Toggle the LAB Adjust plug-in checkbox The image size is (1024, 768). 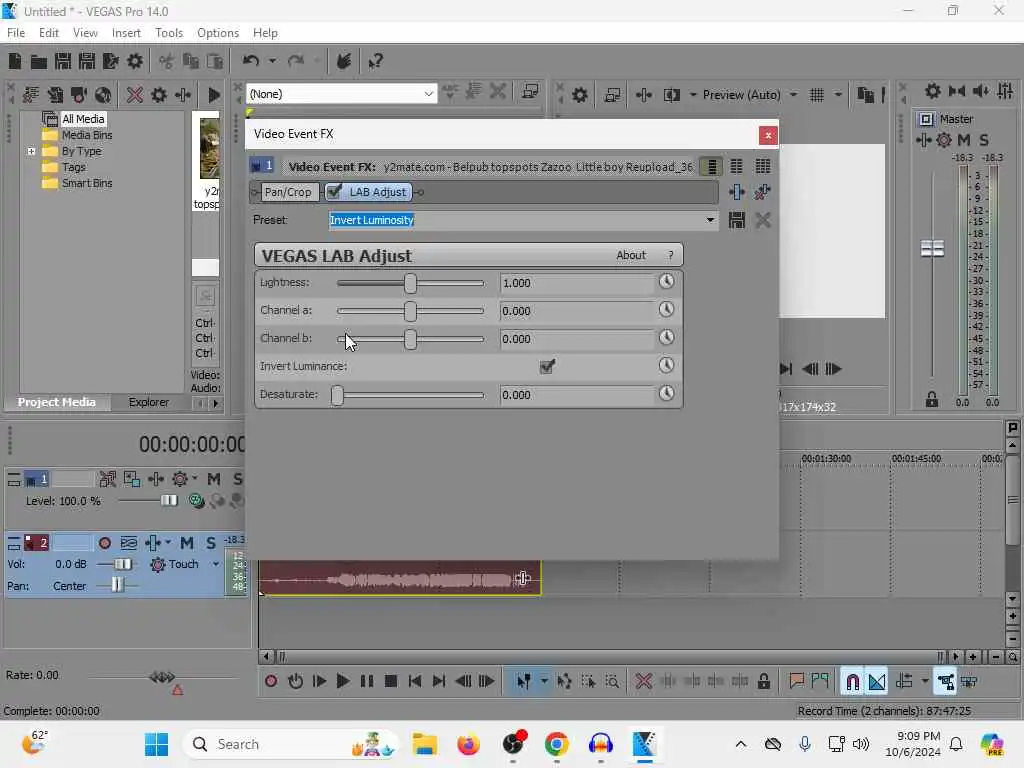click(334, 191)
